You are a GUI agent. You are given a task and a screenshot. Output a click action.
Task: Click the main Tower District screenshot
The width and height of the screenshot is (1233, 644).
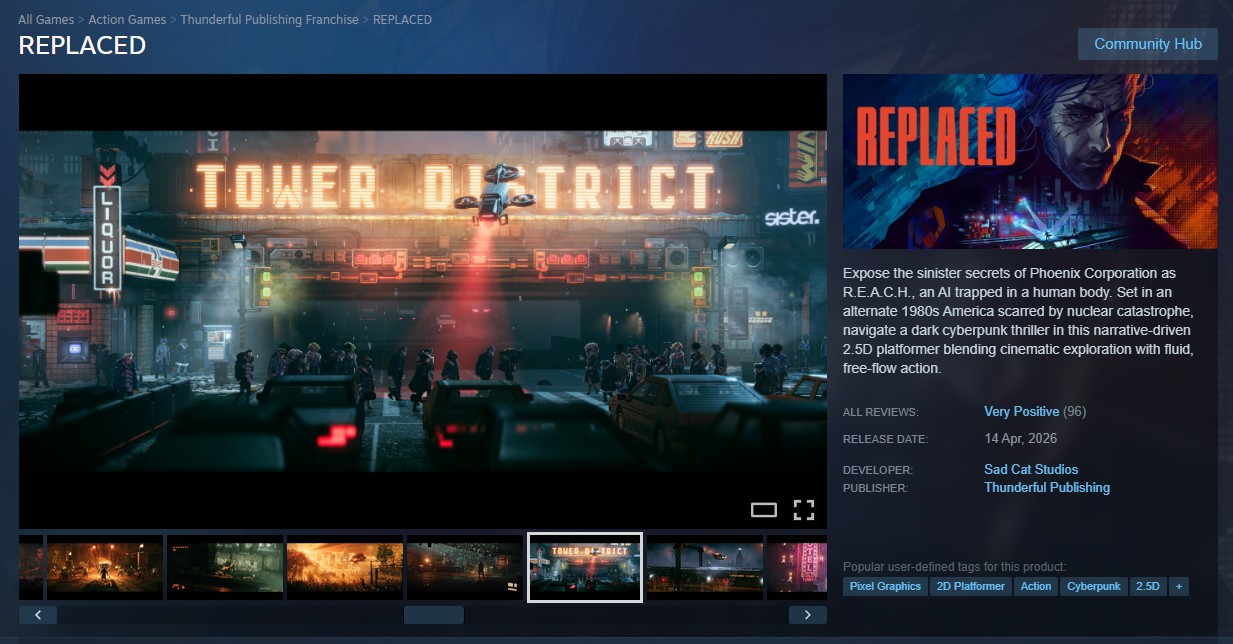[x=423, y=301]
